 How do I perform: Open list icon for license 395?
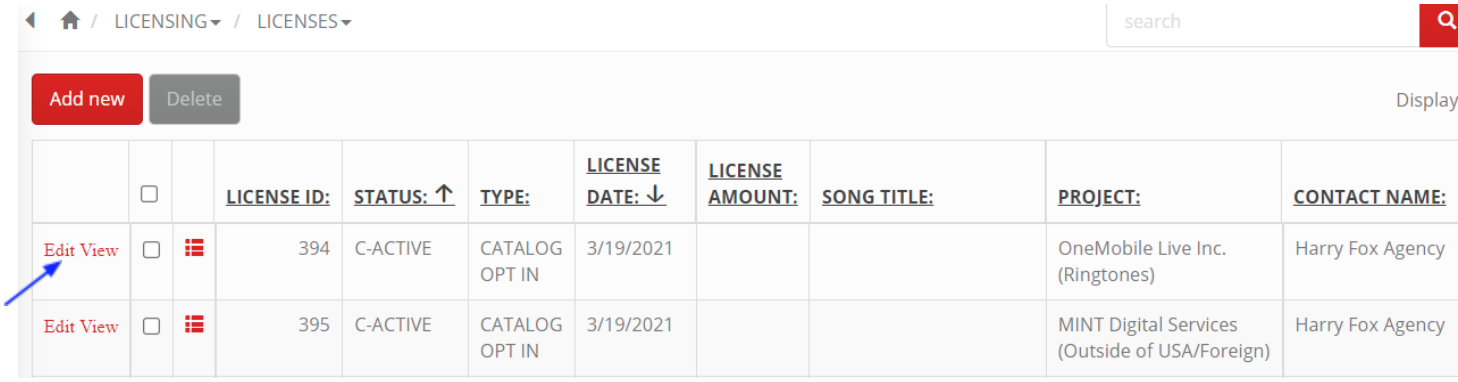pos(194,325)
